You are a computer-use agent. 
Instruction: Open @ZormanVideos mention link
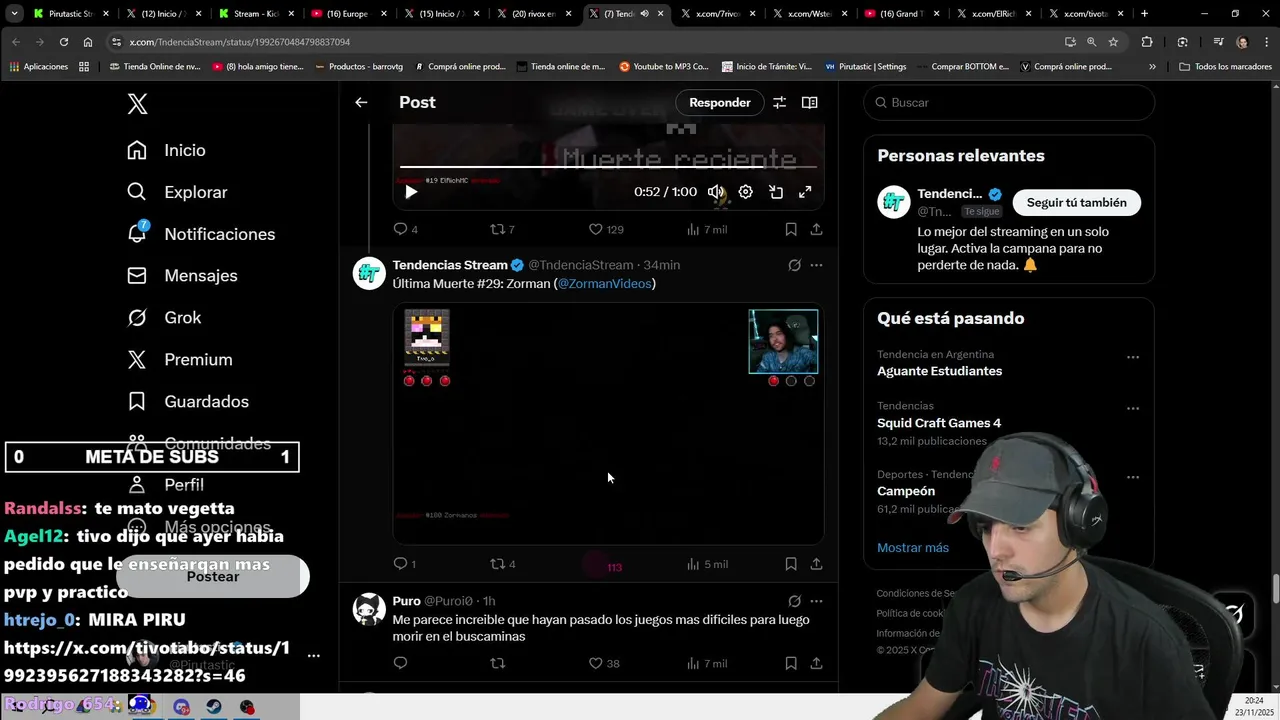click(x=605, y=284)
